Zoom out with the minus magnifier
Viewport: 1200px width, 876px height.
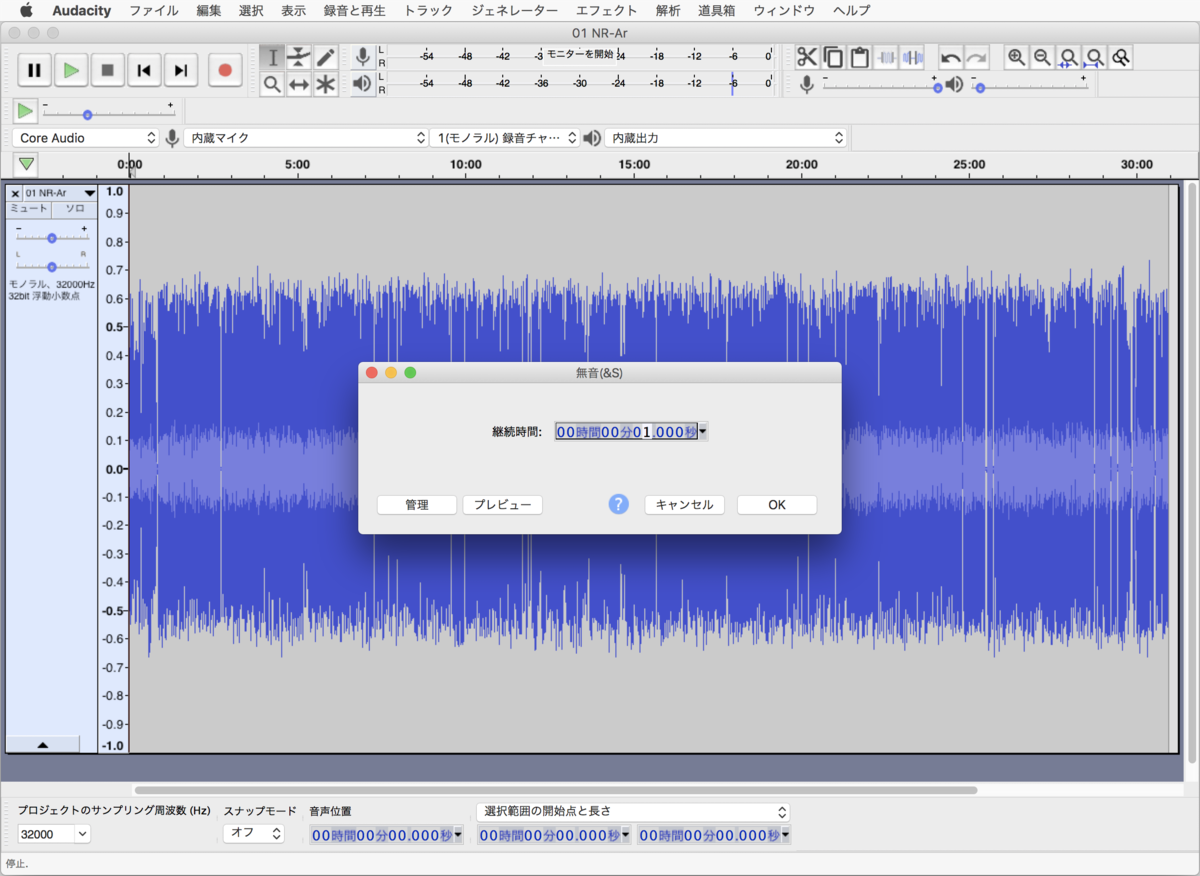point(1043,58)
